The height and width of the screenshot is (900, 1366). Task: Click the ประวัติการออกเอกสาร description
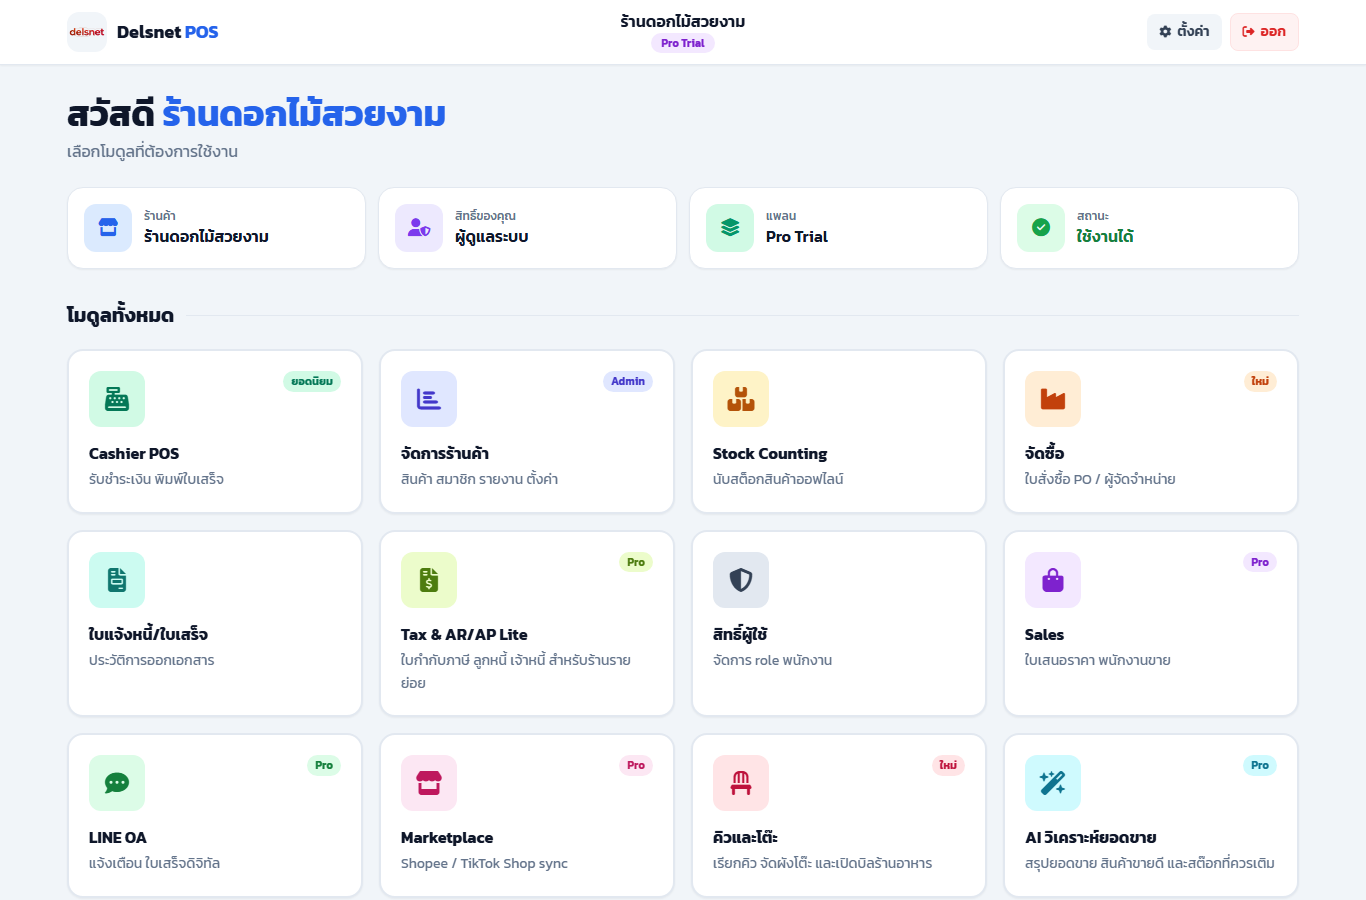[x=152, y=660]
